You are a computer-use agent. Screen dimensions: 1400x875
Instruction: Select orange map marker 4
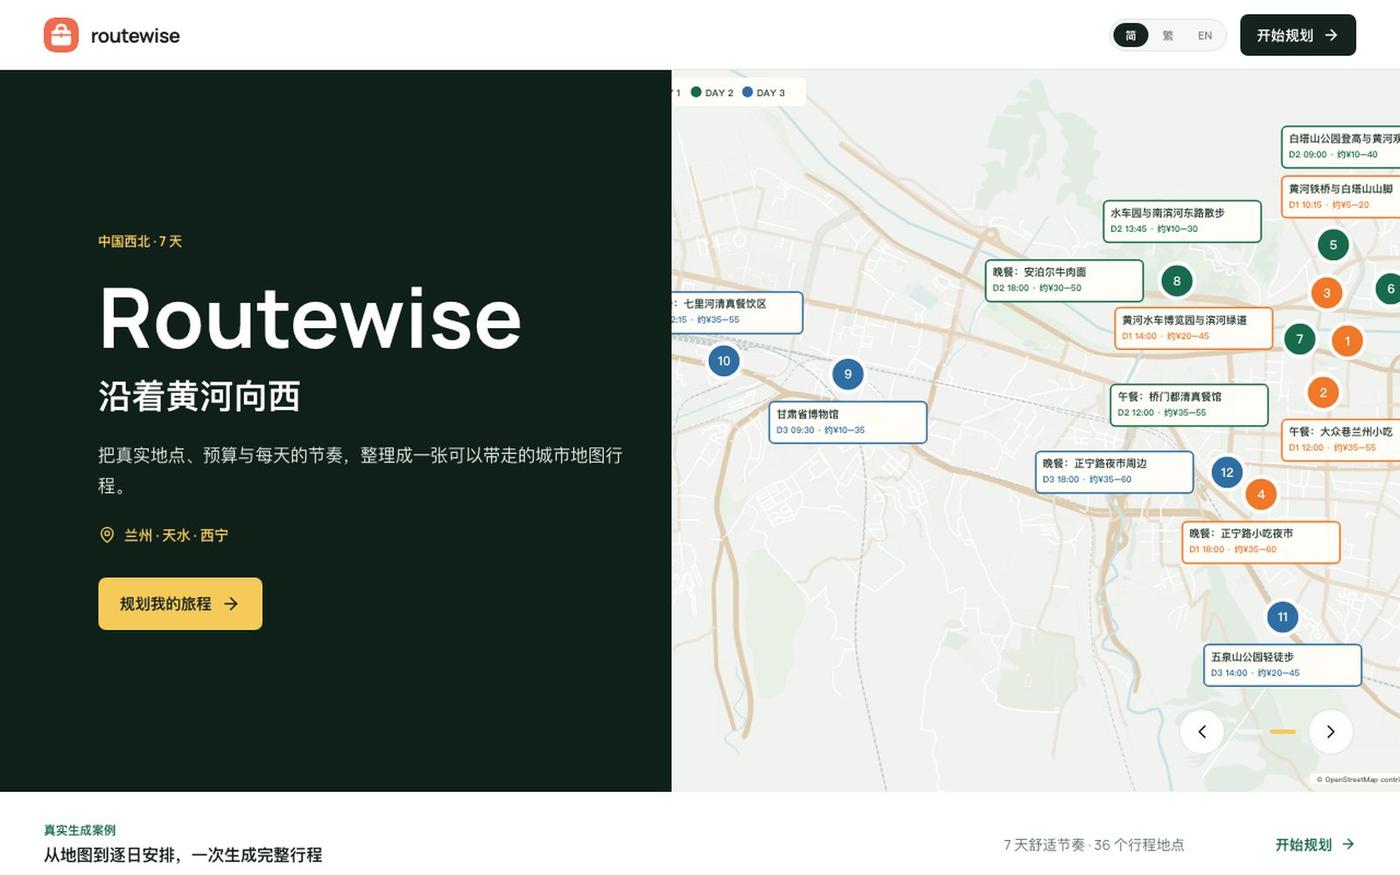(x=1261, y=494)
